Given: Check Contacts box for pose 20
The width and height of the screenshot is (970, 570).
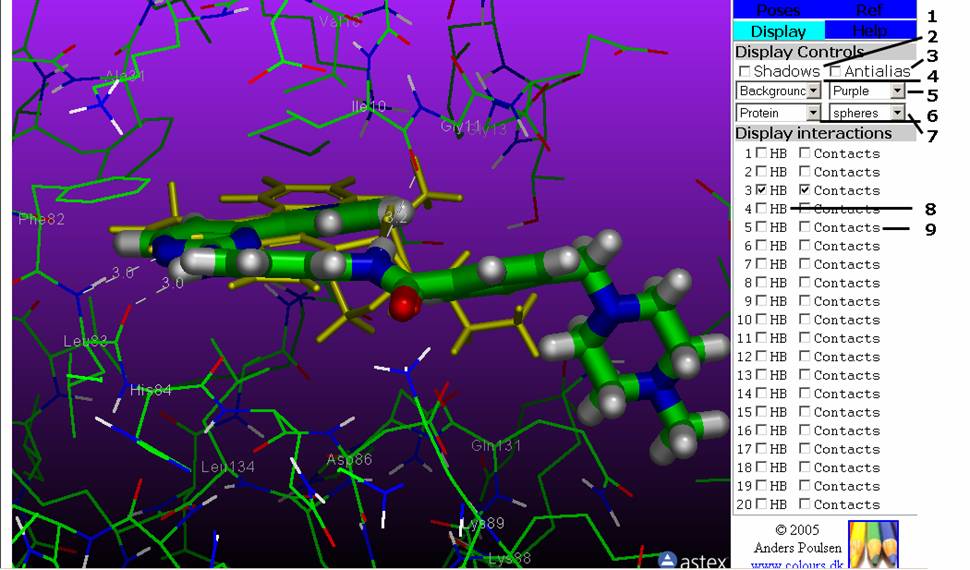Looking at the screenshot, I should (804, 504).
